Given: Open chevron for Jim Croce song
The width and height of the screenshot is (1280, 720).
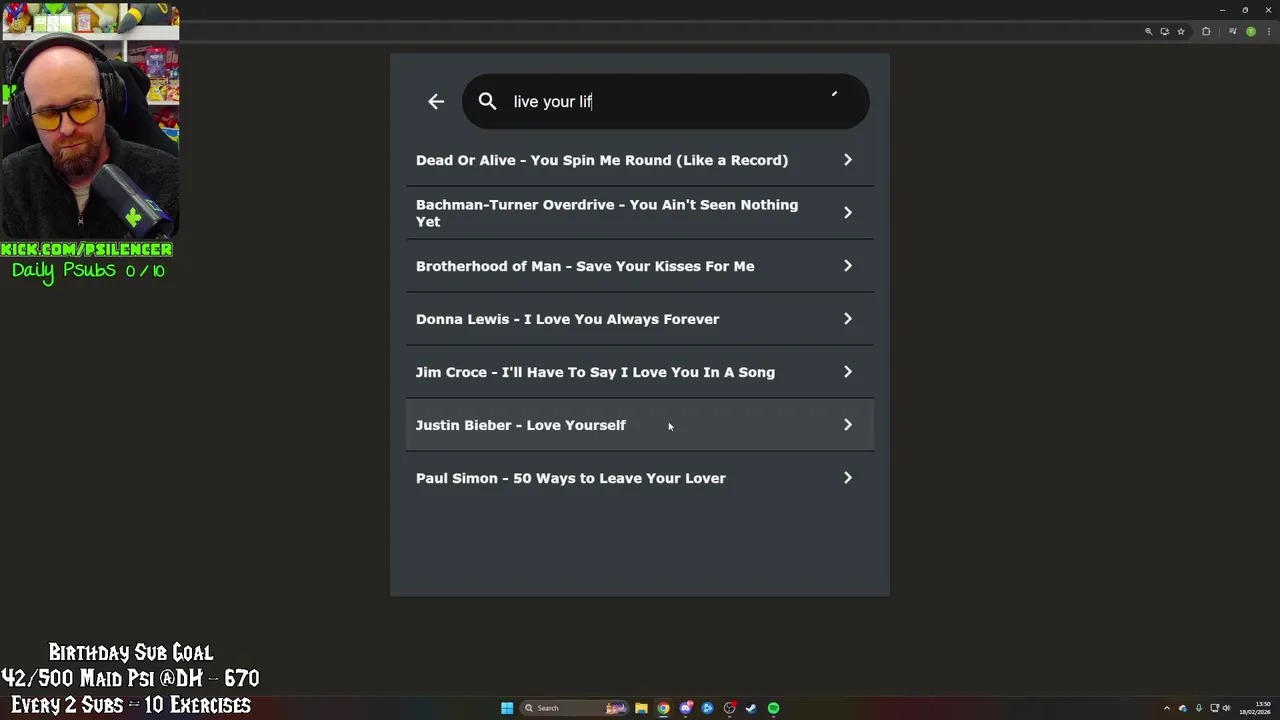Looking at the screenshot, I should (848, 372).
